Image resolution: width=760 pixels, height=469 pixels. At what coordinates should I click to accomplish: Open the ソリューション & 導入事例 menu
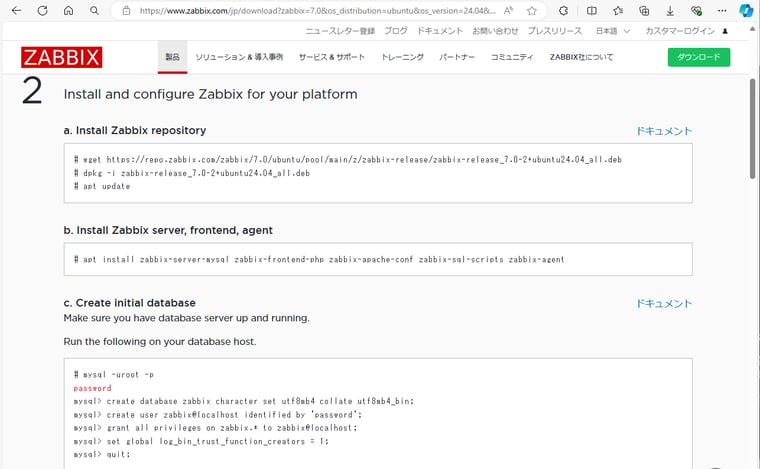[x=239, y=57]
